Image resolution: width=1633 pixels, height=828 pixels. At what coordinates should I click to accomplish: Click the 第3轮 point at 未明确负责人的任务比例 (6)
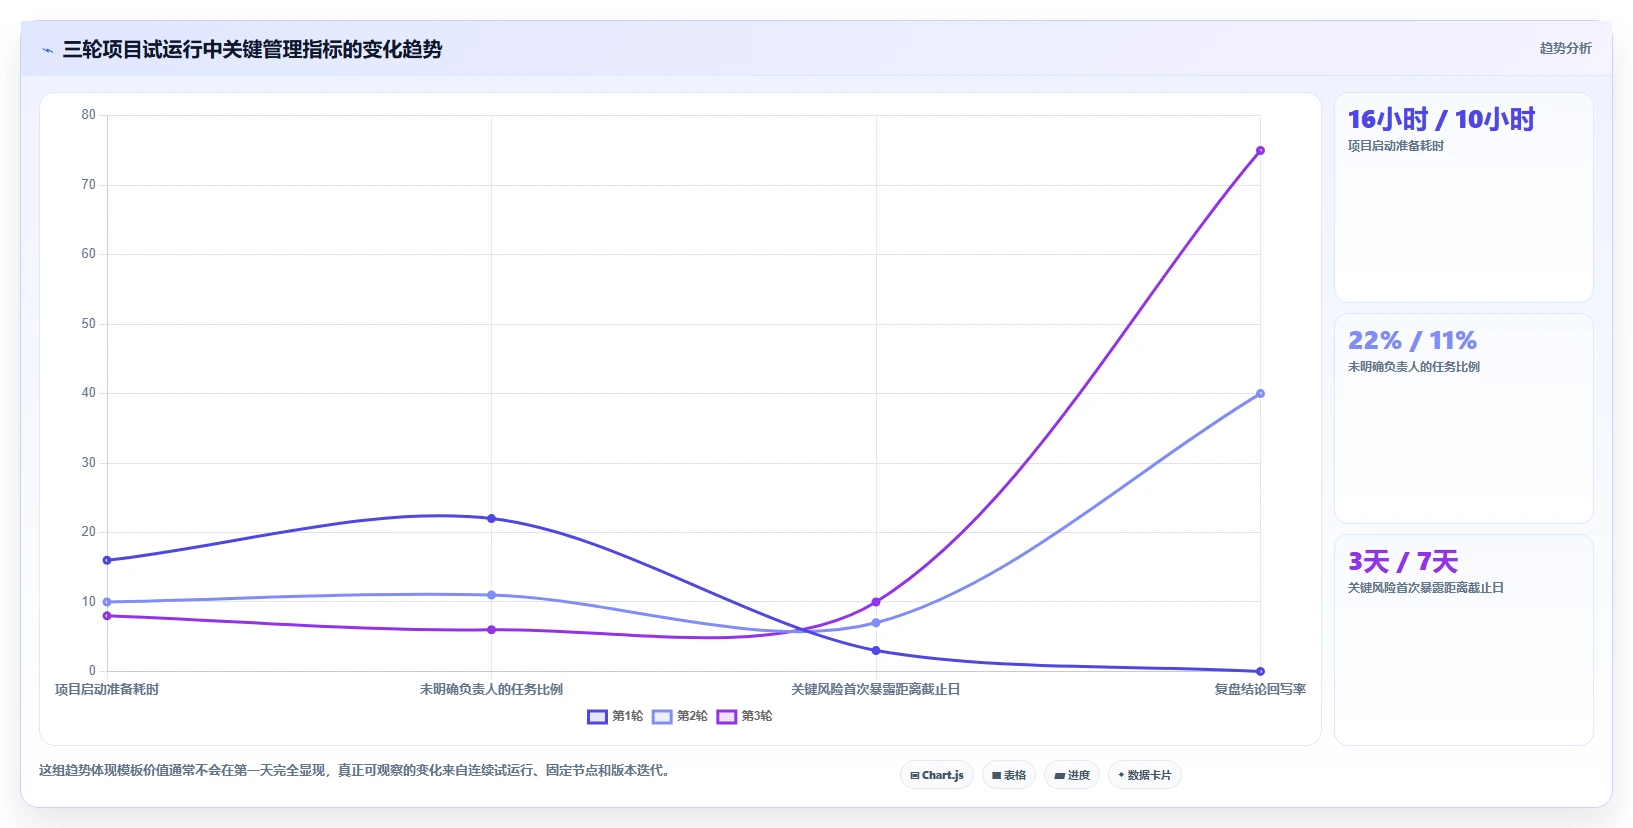point(491,630)
